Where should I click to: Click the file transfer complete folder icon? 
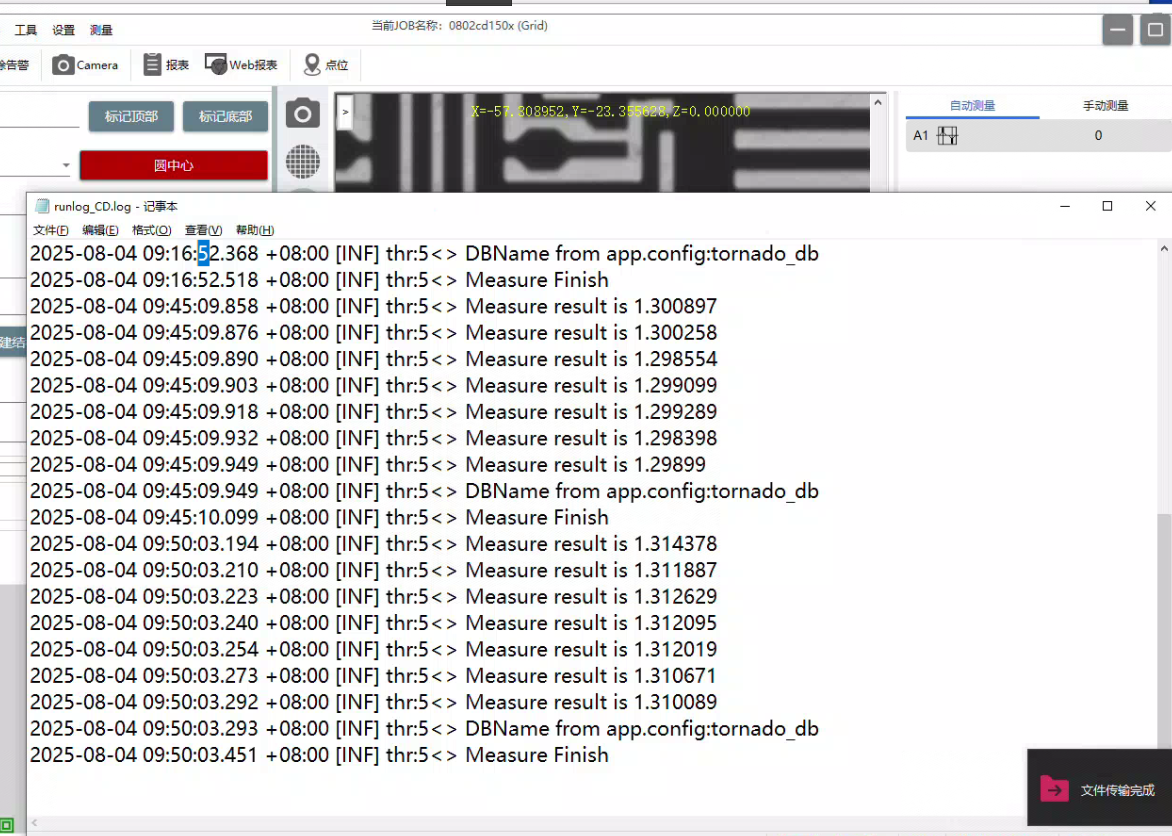tap(1054, 789)
